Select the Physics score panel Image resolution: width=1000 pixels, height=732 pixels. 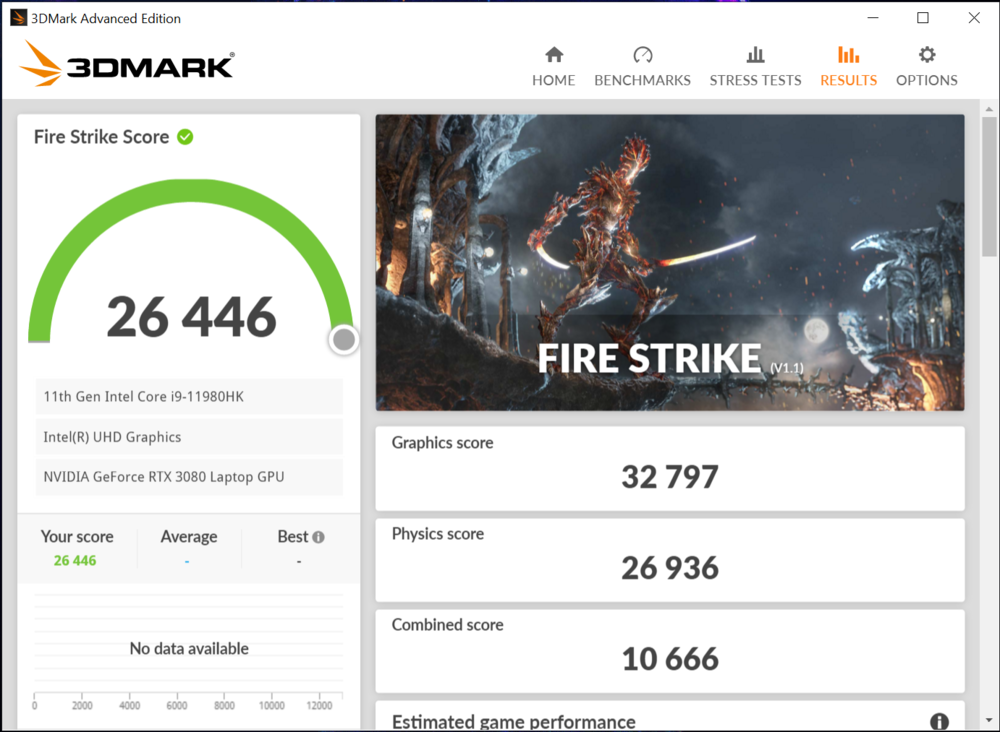tap(670, 559)
